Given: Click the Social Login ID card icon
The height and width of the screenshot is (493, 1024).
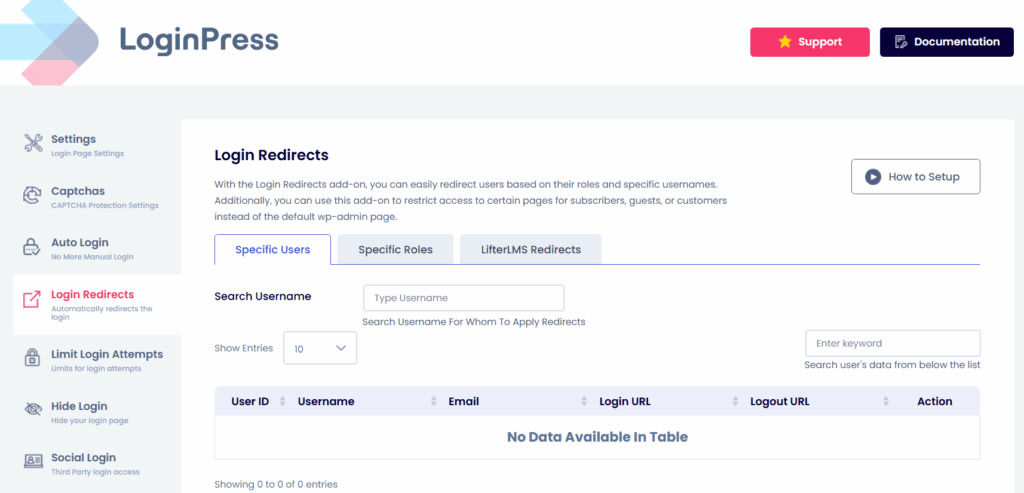Looking at the screenshot, I should 33,461.
